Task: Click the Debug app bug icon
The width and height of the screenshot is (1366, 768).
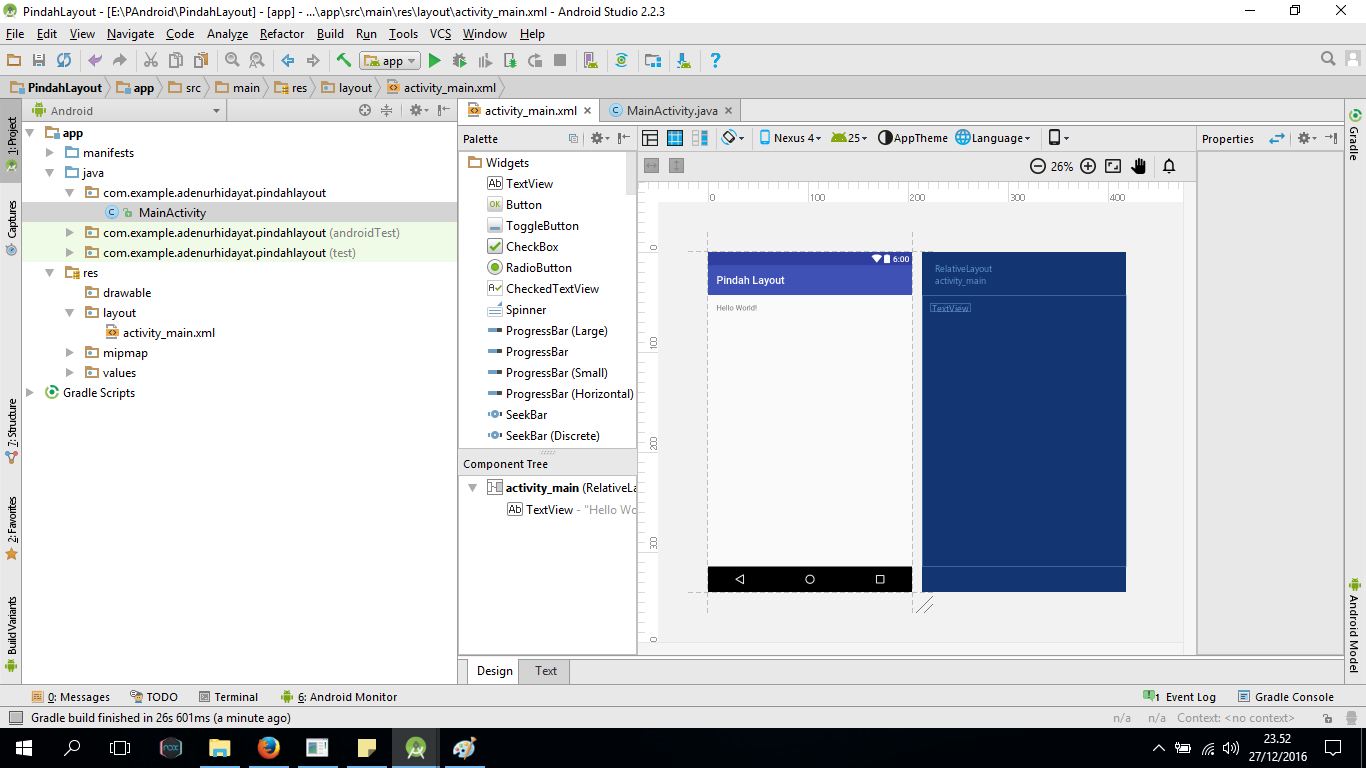Action: coord(460,61)
